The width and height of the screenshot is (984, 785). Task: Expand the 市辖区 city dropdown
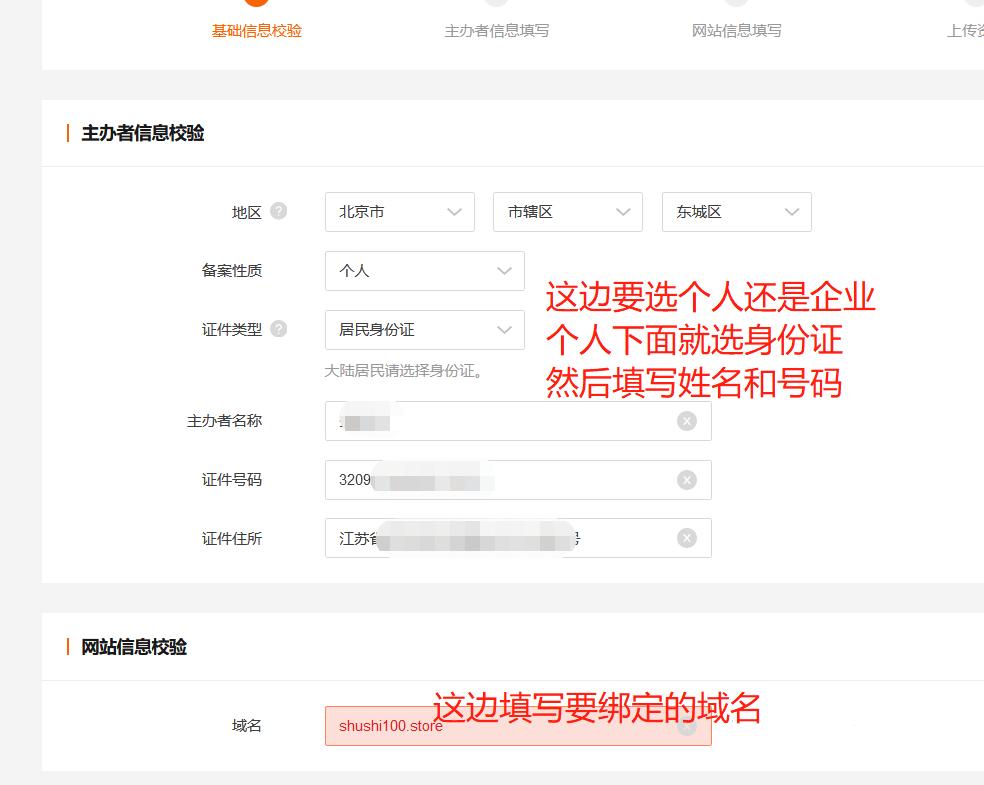567,211
